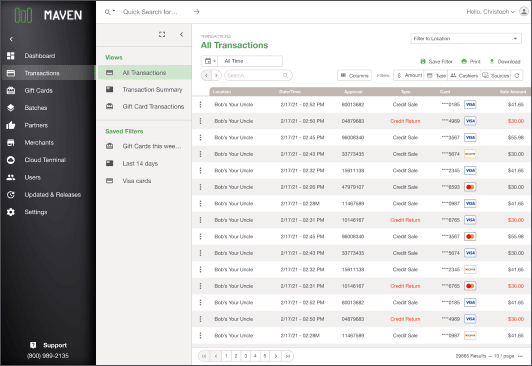Open the Sources filter
The image size is (532, 366).
(495, 75)
